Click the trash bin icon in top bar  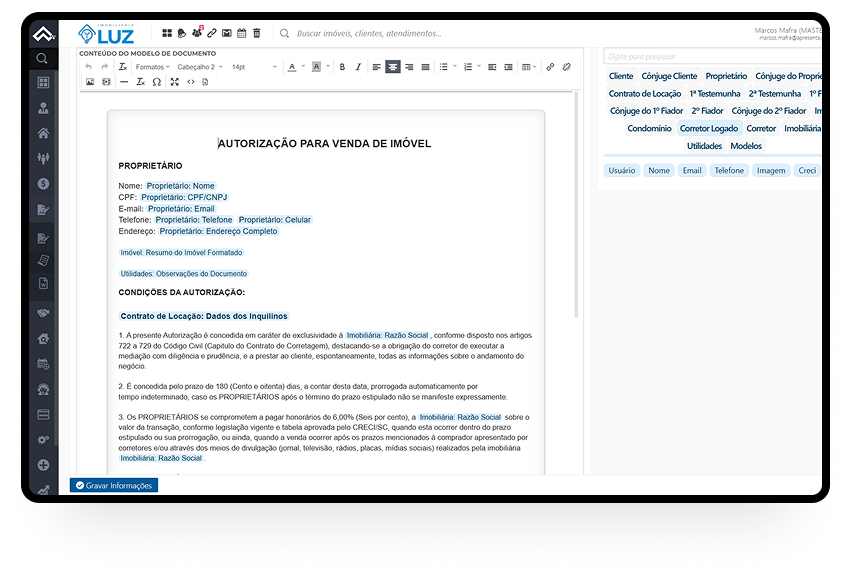click(x=257, y=33)
